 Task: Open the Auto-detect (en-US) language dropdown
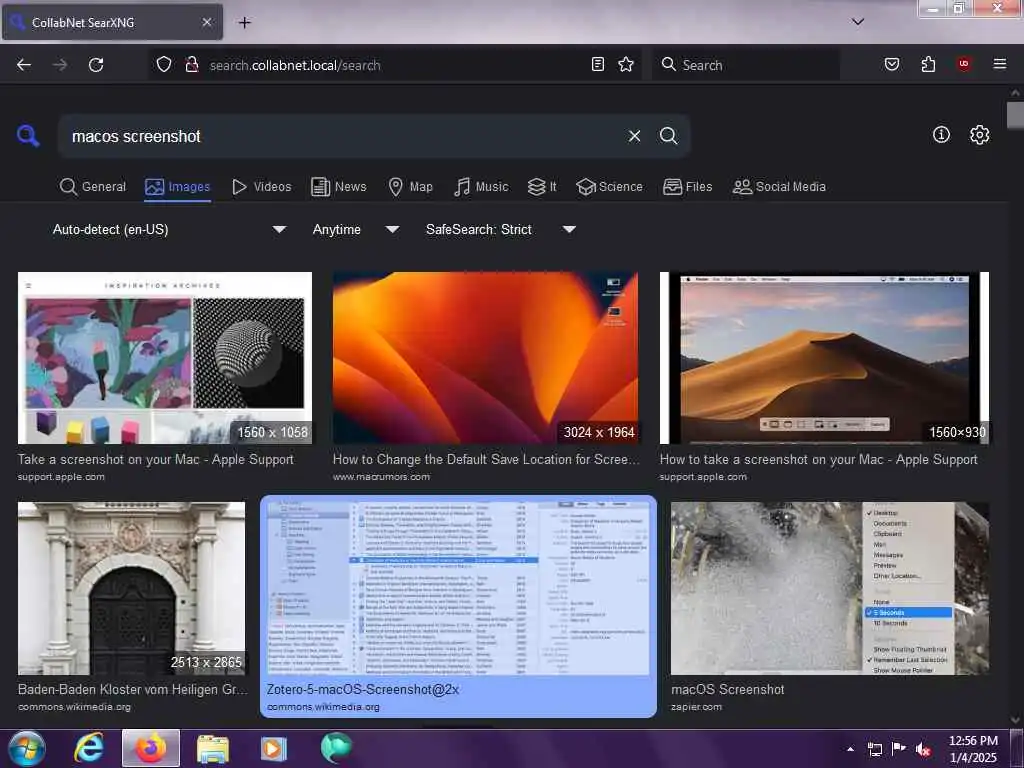[169, 229]
